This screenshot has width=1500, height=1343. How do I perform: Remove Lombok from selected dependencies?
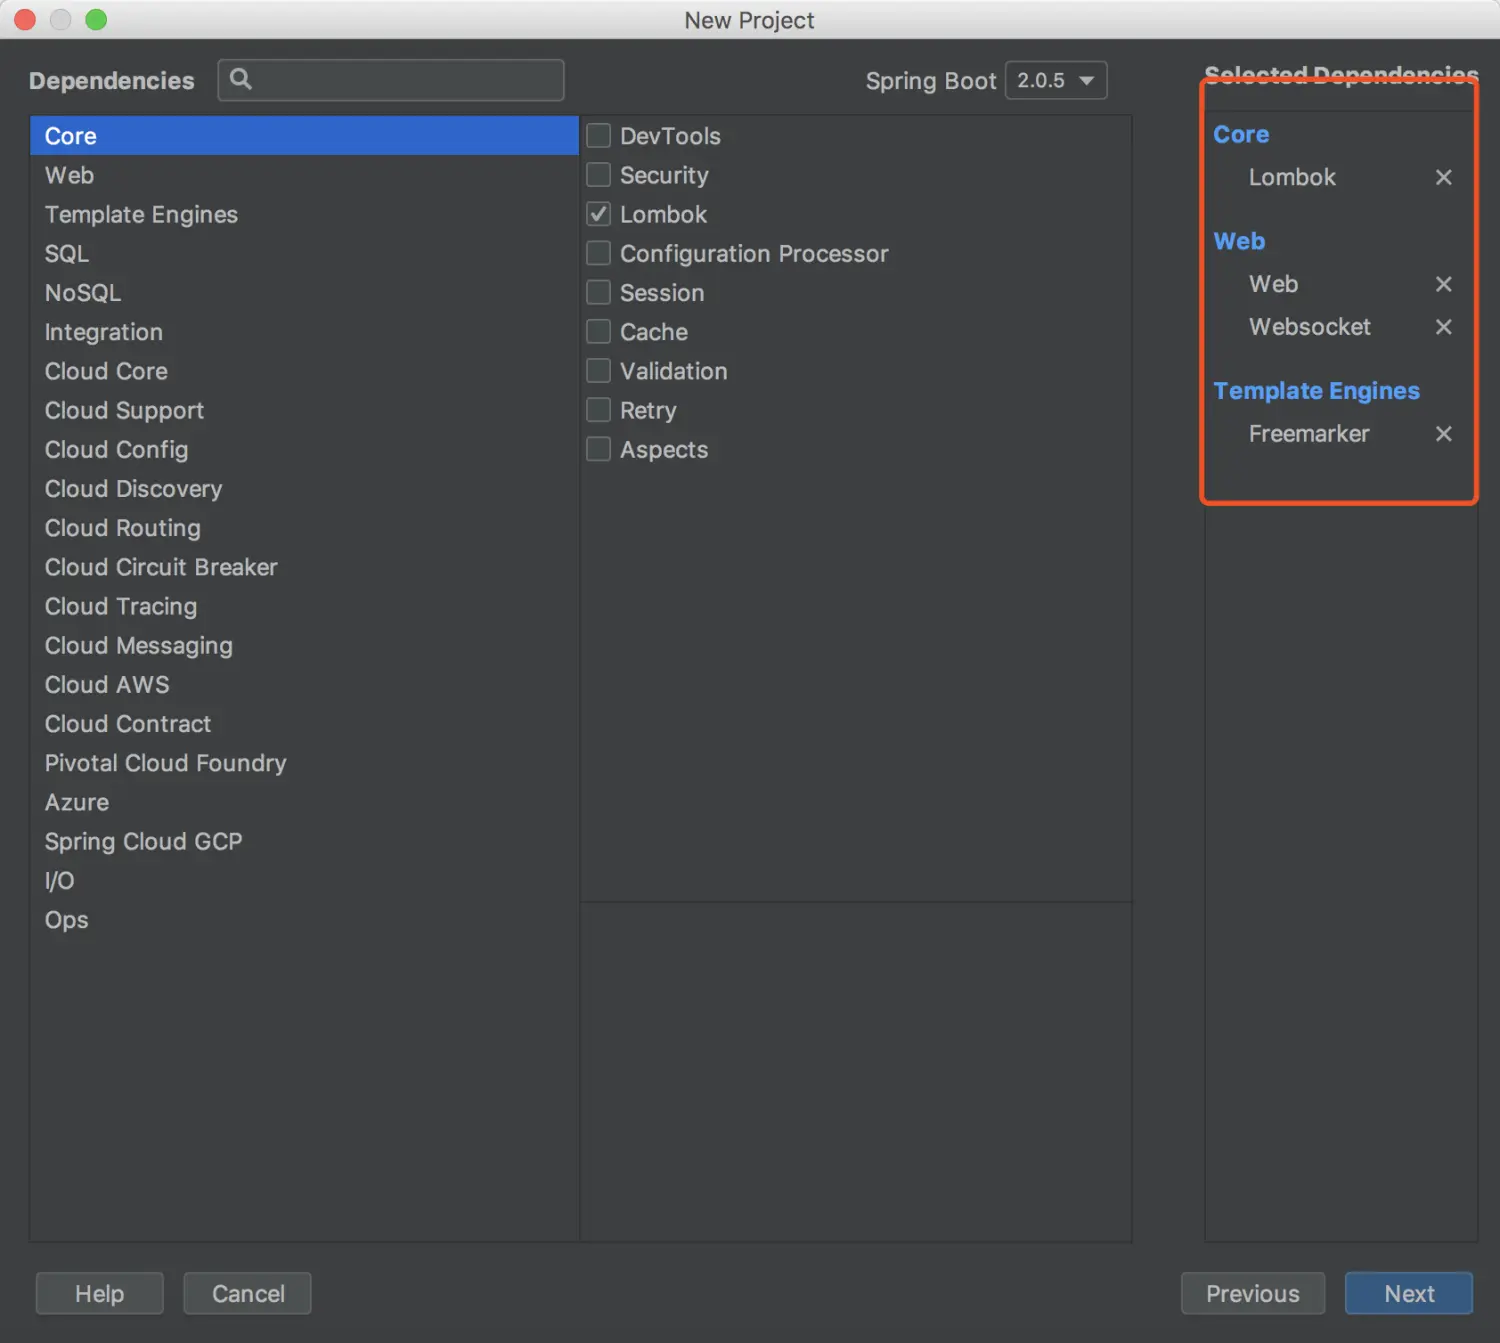tap(1443, 177)
